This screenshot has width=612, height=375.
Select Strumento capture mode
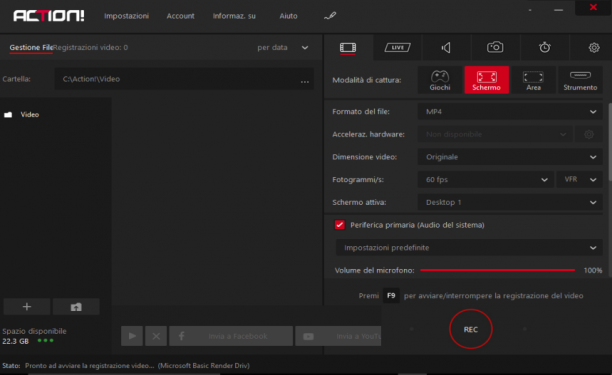pyautogui.click(x=580, y=80)
